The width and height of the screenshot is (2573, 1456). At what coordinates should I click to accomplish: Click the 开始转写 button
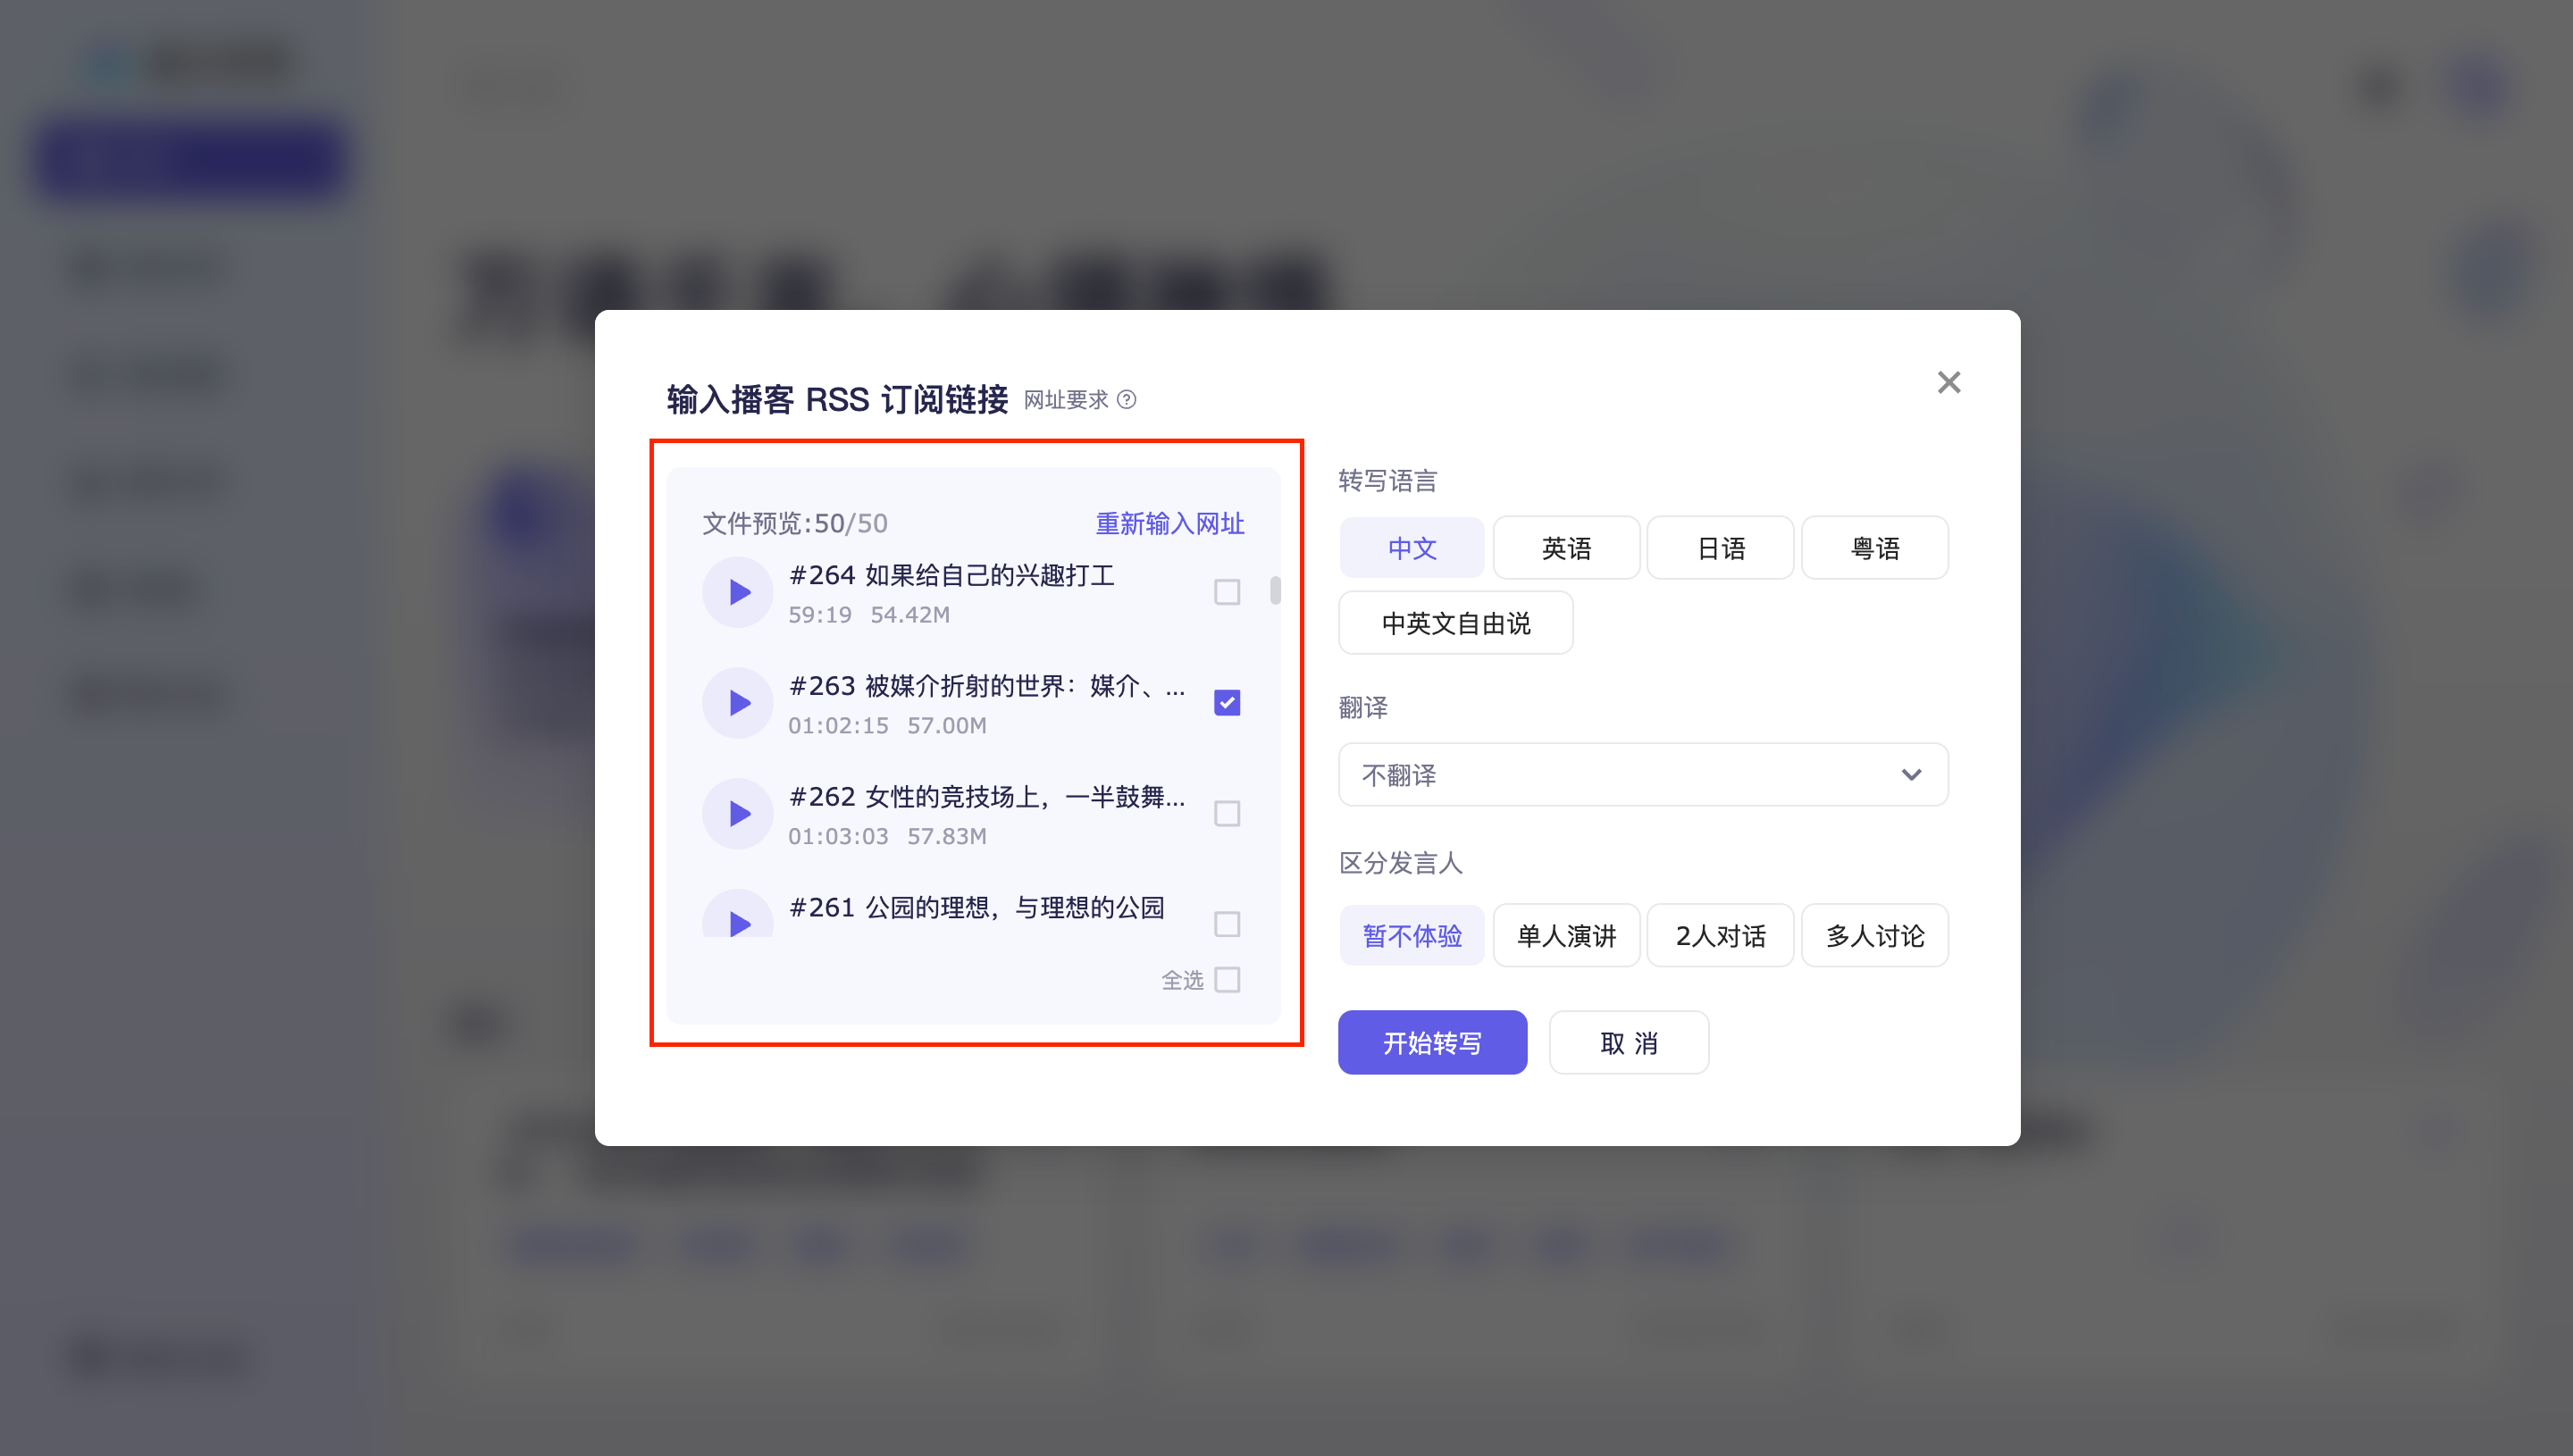[1432, 1042]
